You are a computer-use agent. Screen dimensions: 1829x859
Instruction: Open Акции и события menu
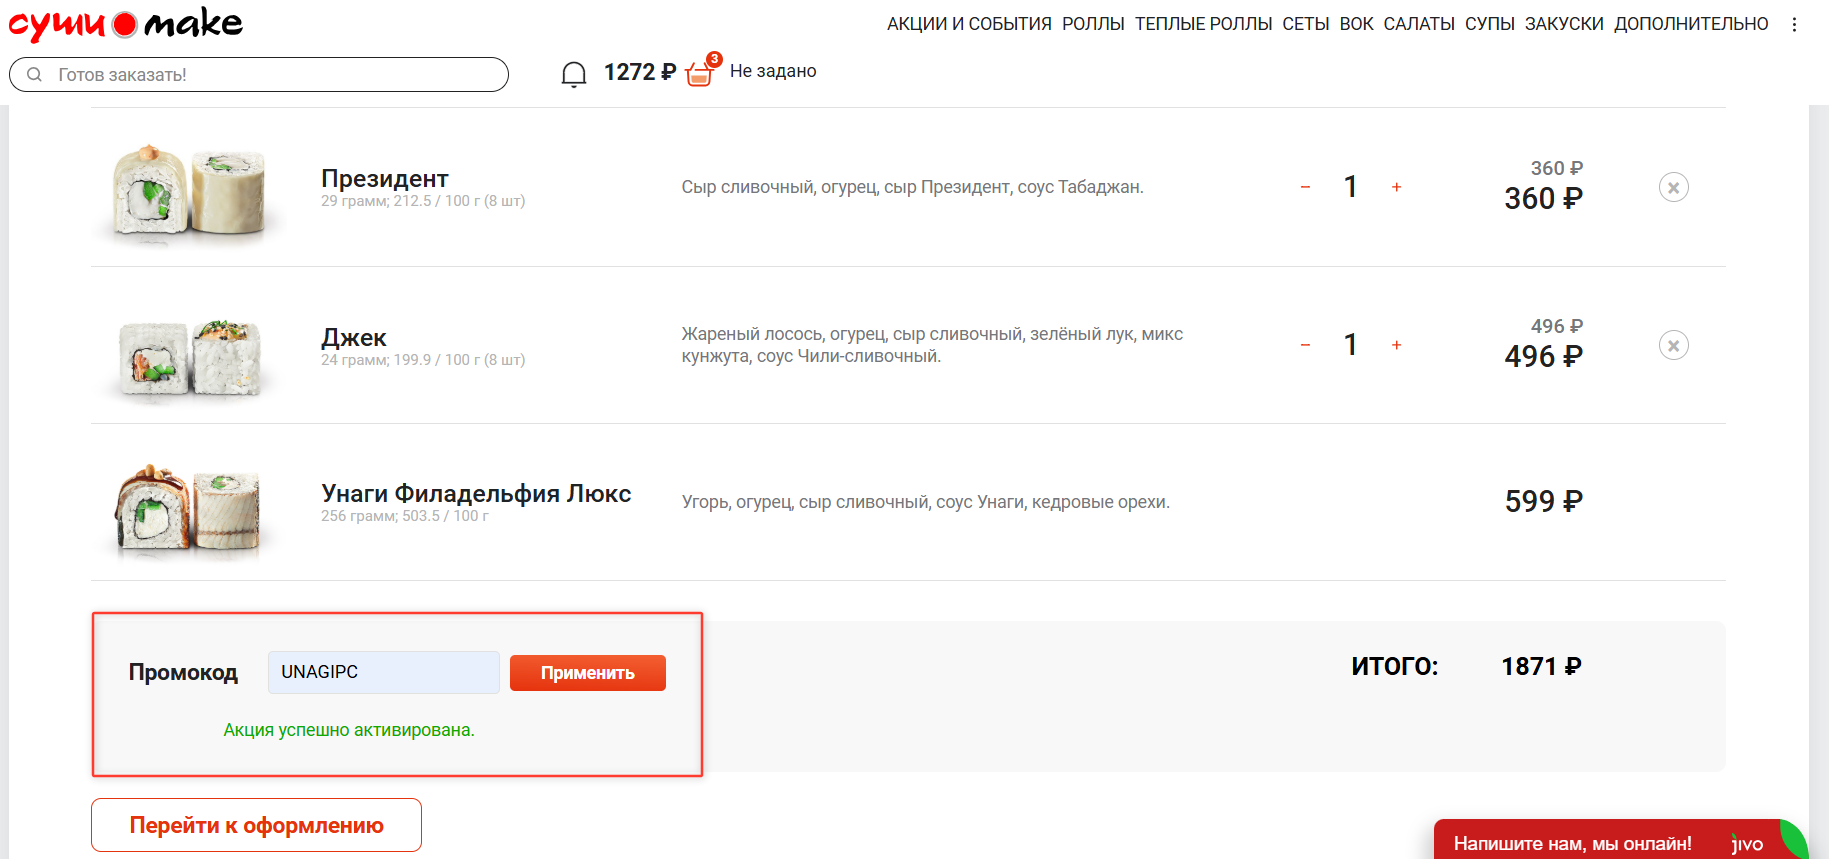point(968,24)
